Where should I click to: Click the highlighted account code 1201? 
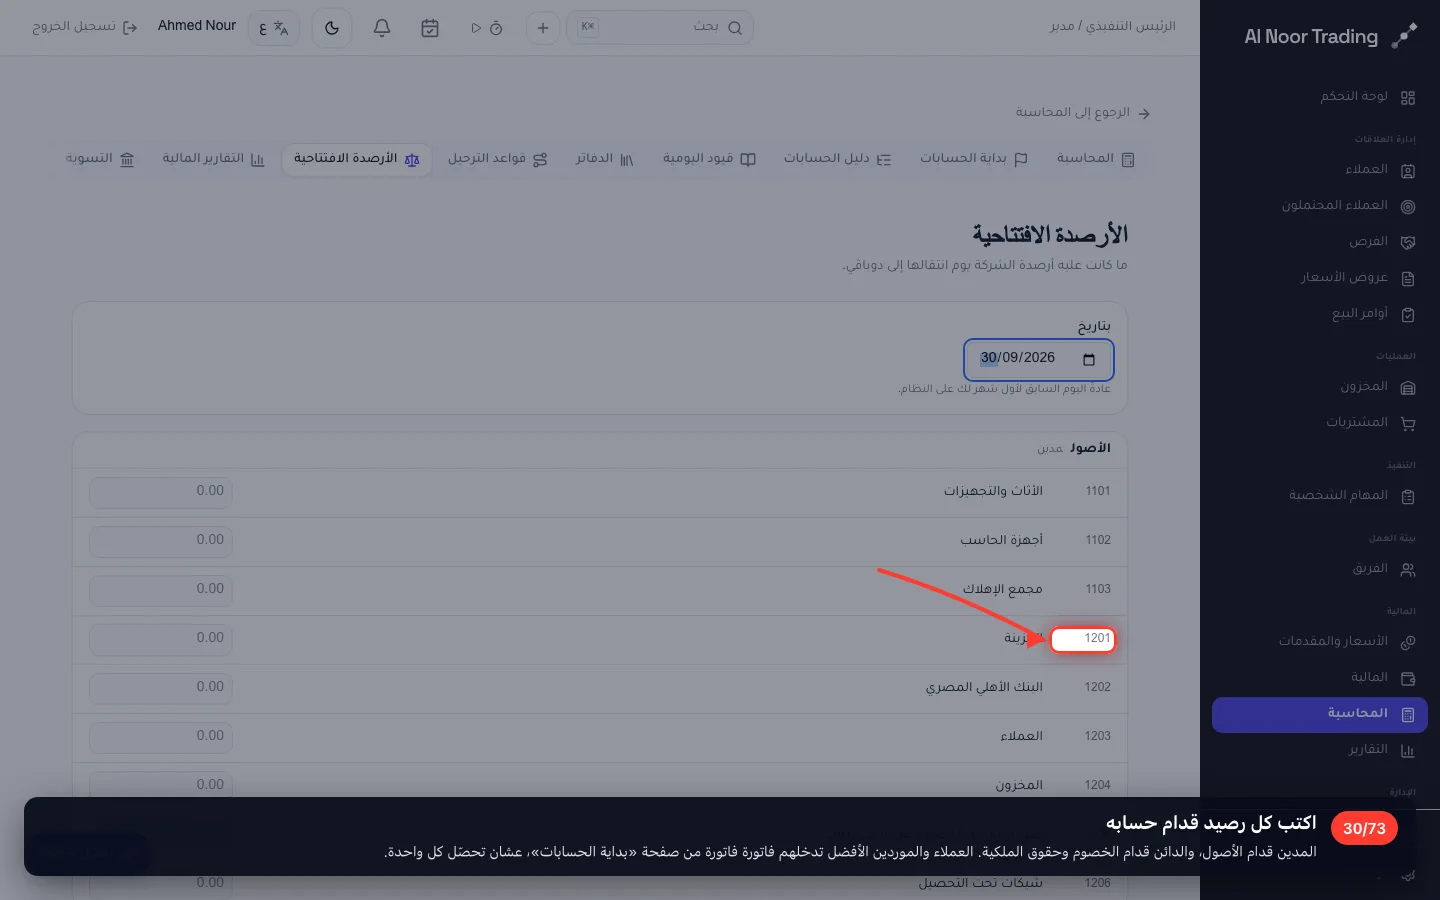pyautogui.click(x=1083, y=639)
